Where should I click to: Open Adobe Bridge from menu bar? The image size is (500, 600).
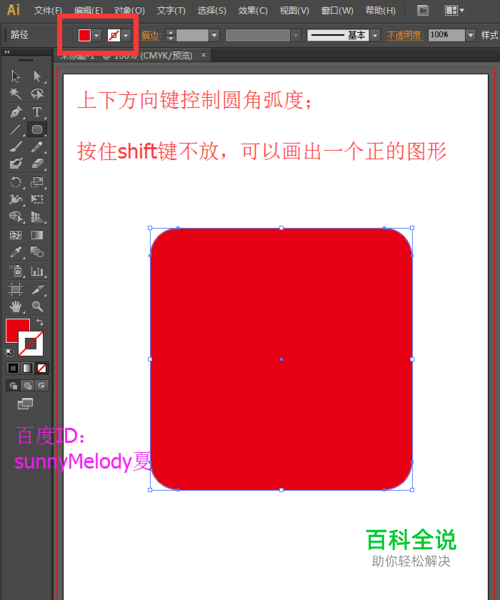pyautogui.click(x=423, y=10)
